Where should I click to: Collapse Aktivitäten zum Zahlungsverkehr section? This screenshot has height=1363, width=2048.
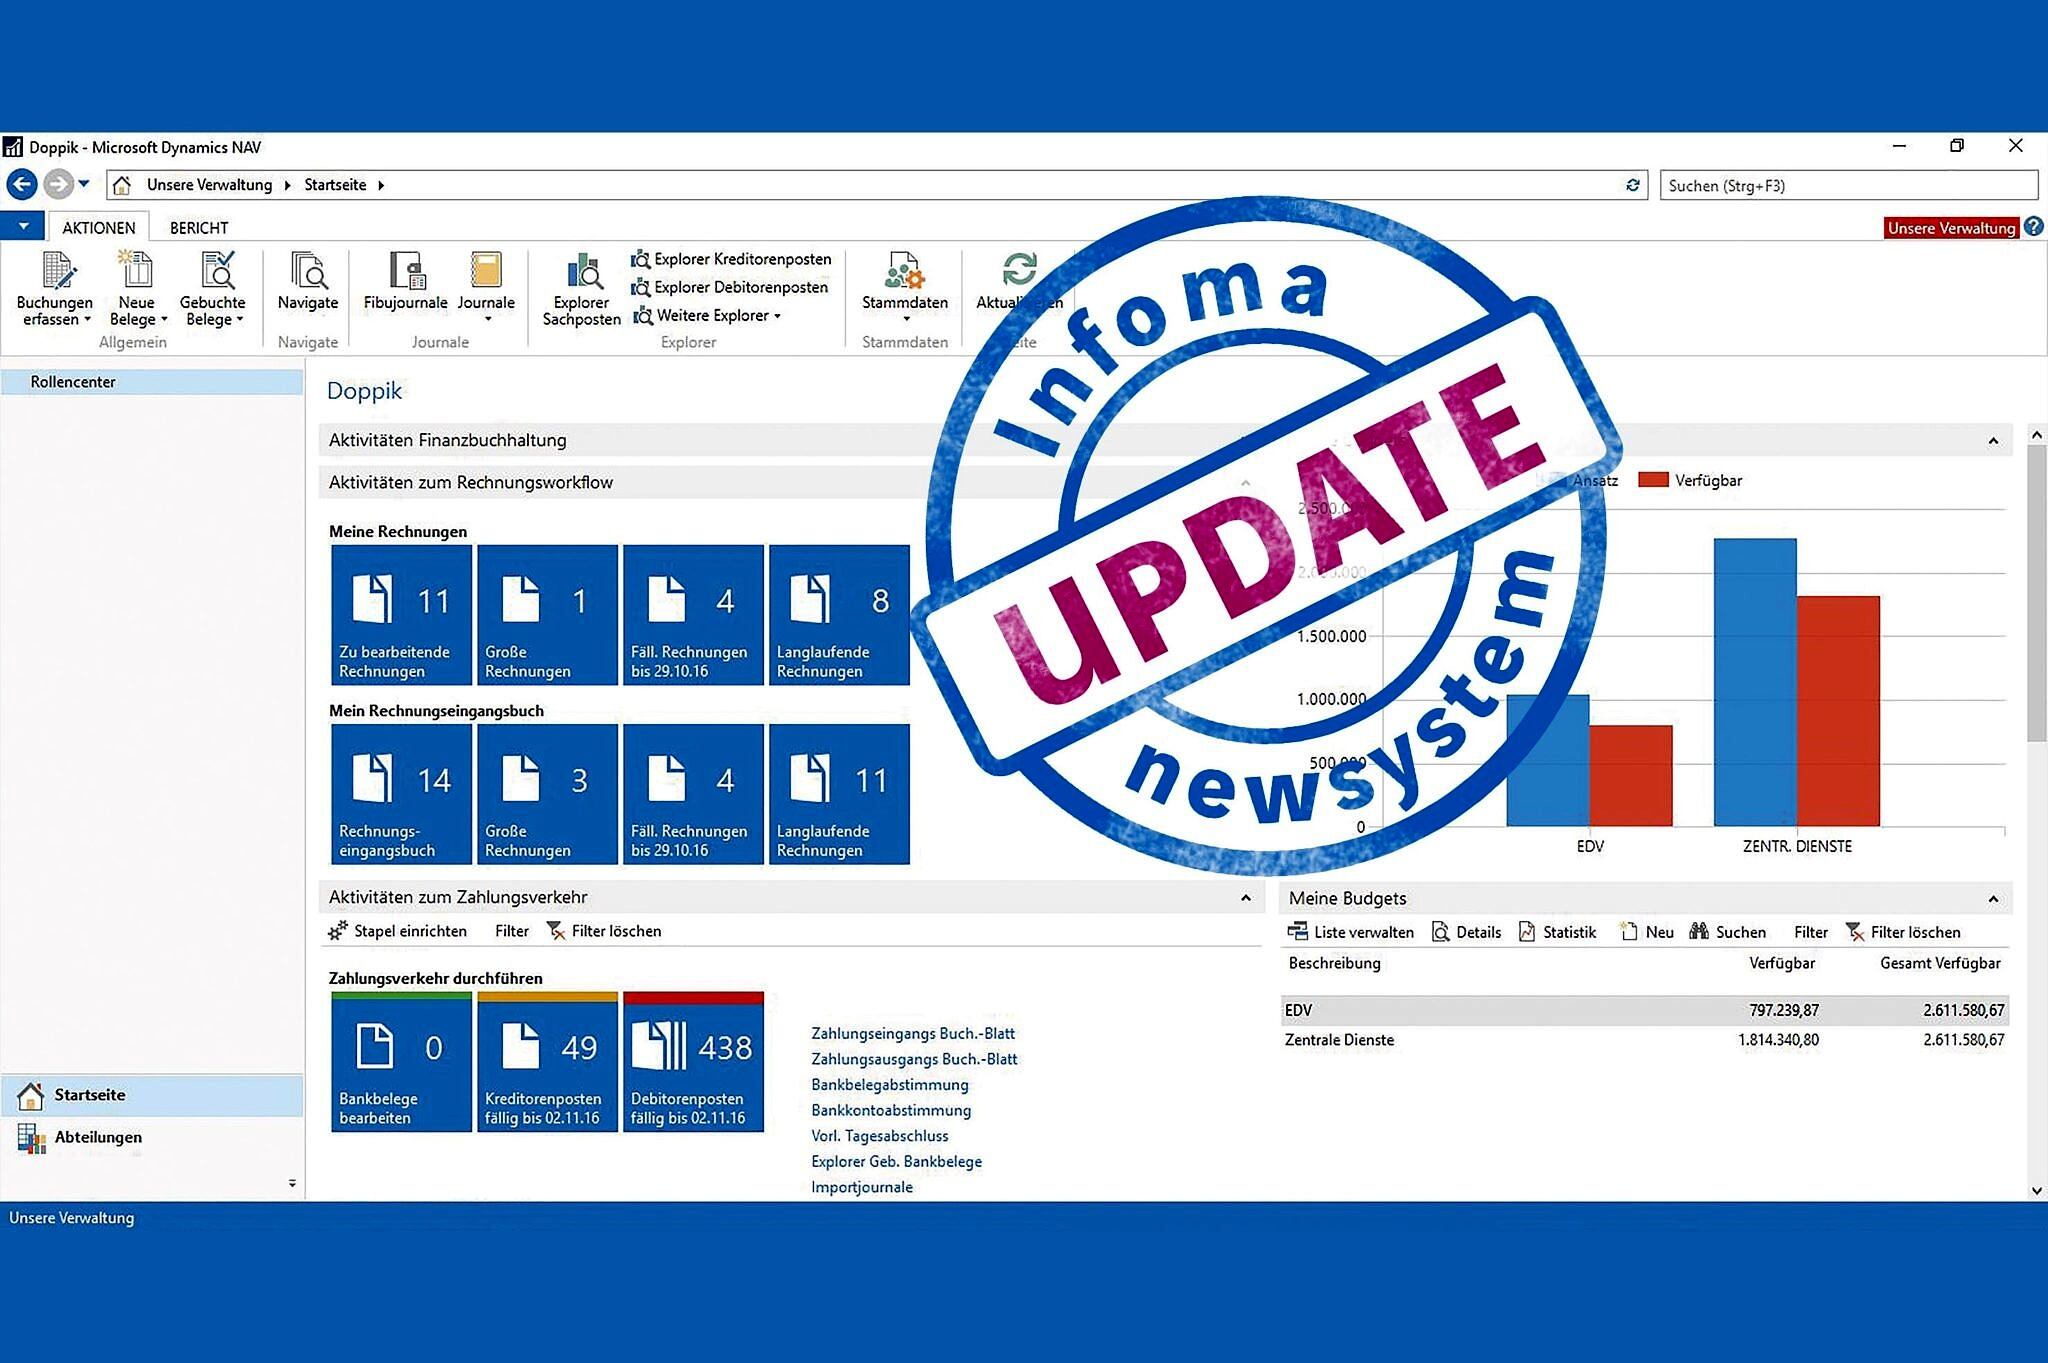[1246, 898]
